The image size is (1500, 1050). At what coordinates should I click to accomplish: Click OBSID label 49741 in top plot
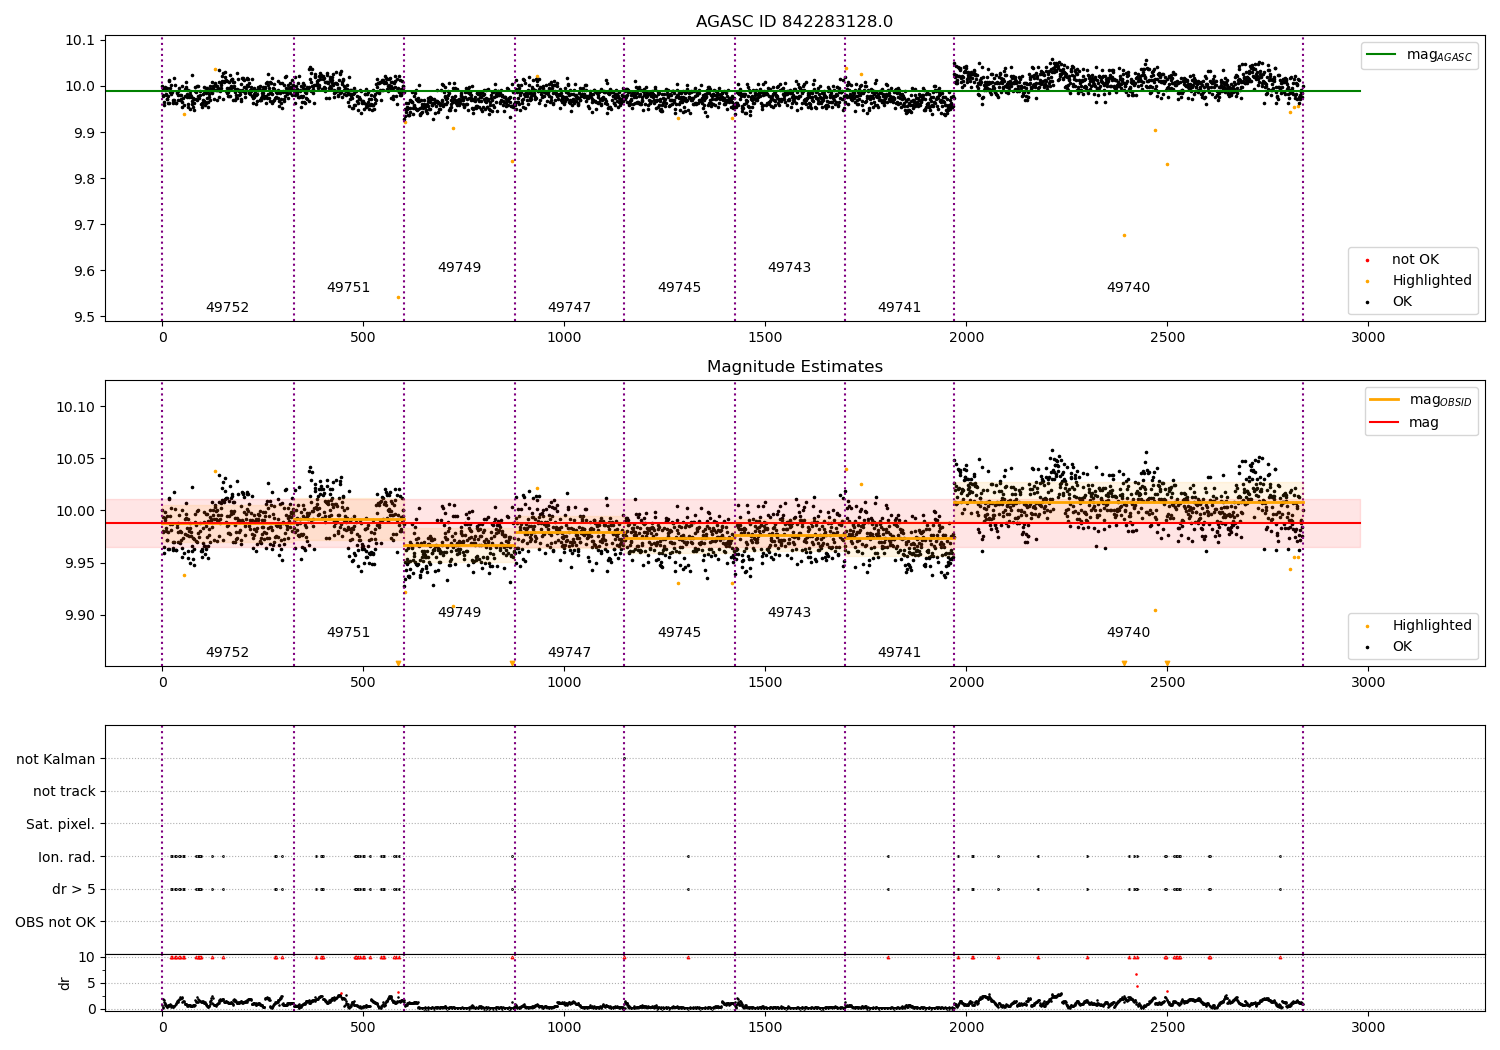tap(899, 308)
